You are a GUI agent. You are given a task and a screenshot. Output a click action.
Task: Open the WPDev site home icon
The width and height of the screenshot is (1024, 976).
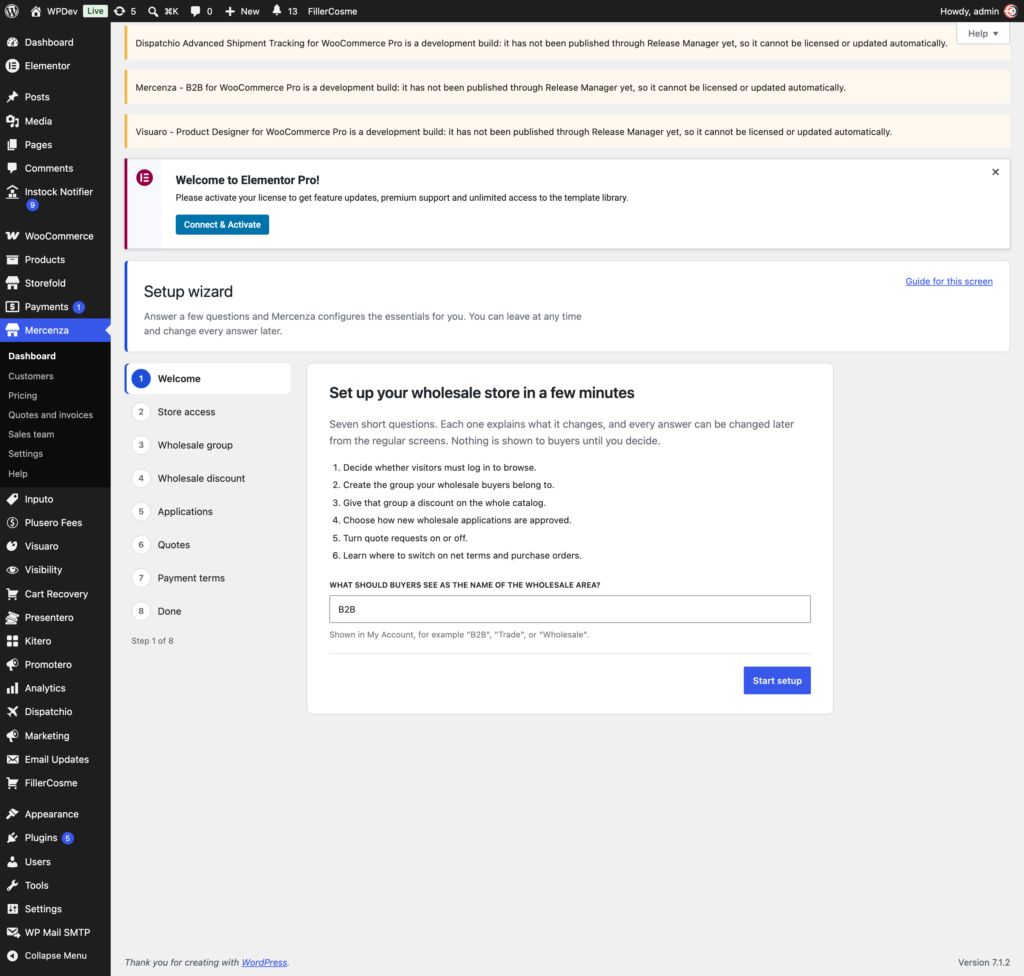[36, 11]
